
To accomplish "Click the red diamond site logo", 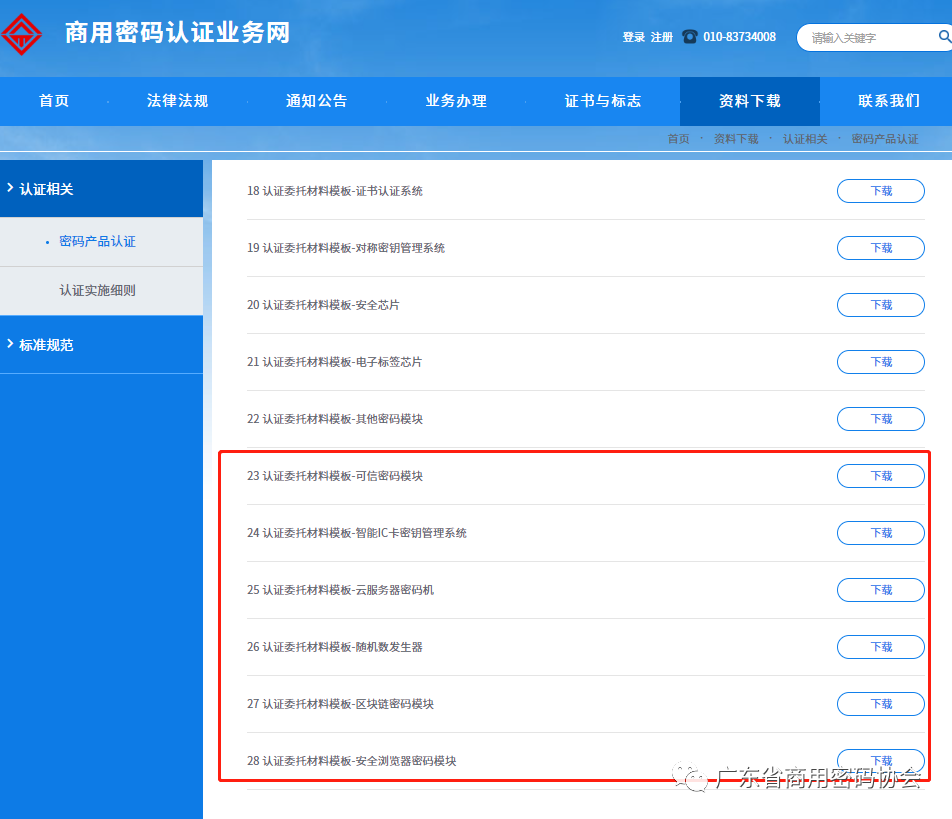I will pos(22,33).
